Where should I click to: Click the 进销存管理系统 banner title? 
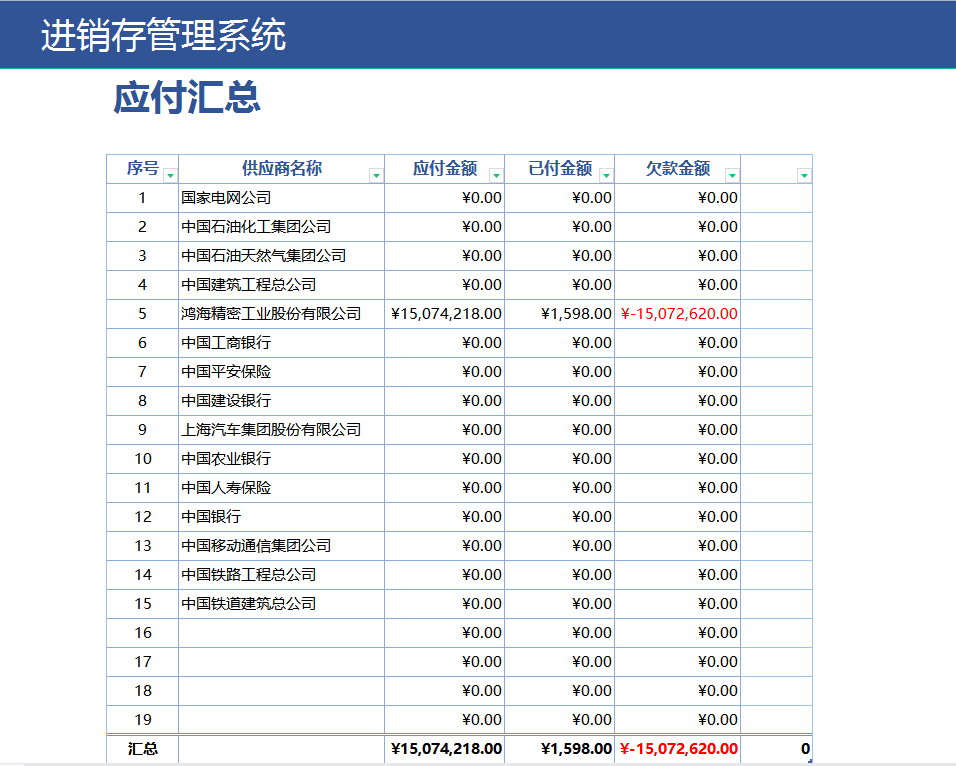163,35
